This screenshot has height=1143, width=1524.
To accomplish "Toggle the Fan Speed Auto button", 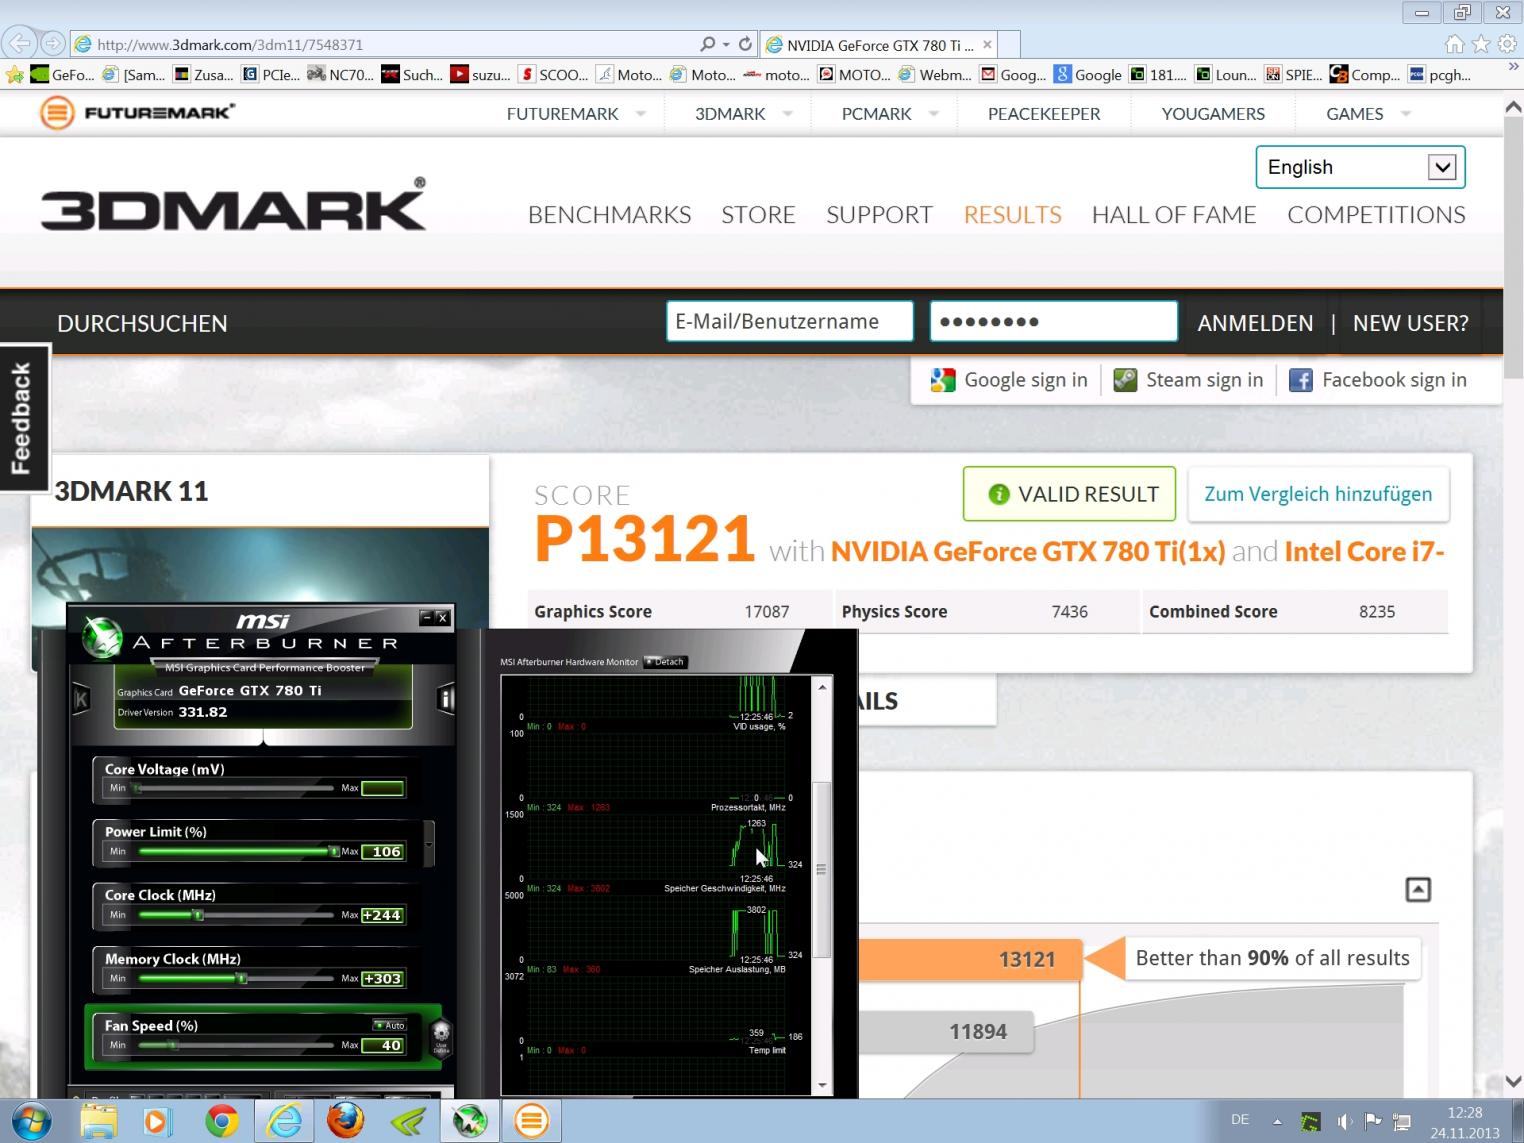I will click(x=390, y=1025).
